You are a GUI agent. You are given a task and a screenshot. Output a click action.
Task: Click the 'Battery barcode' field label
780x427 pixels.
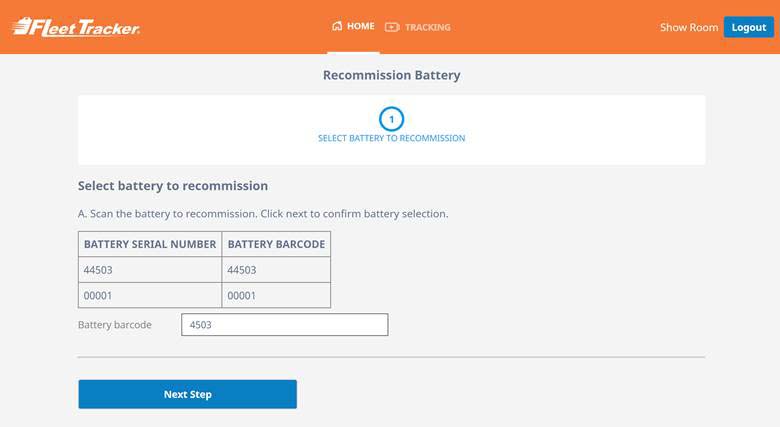[x=115, y=325]
